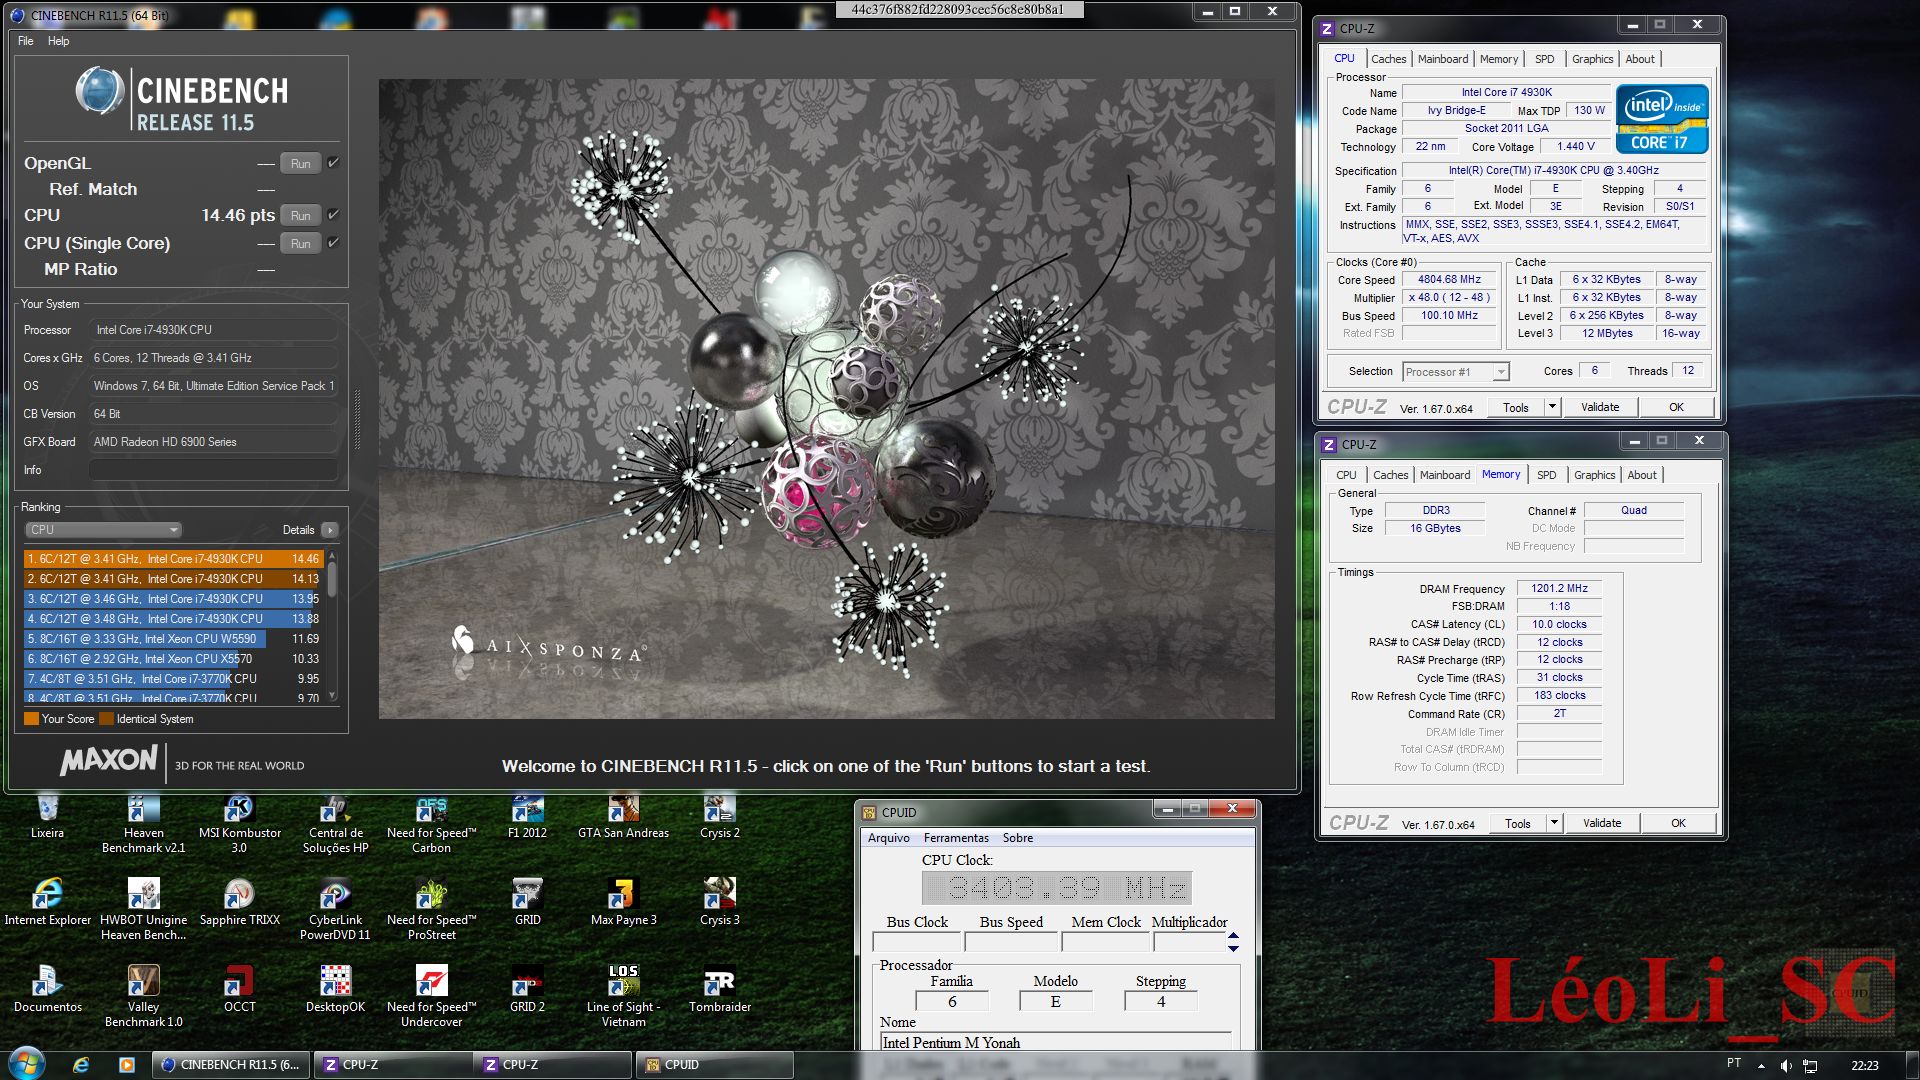
Task: Click Validate in upper CPU-Z window
Action: click(1599, 407)
